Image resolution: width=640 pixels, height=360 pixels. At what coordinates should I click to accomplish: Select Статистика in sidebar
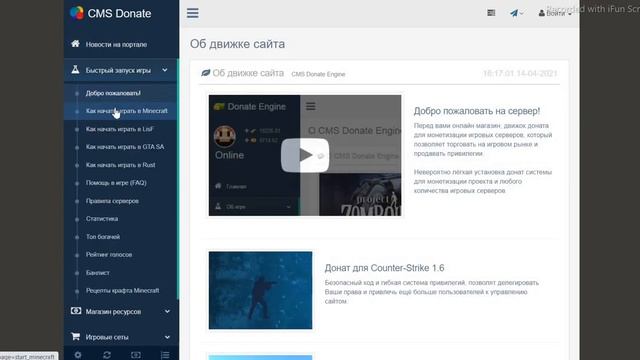click(x=102, y=219)
